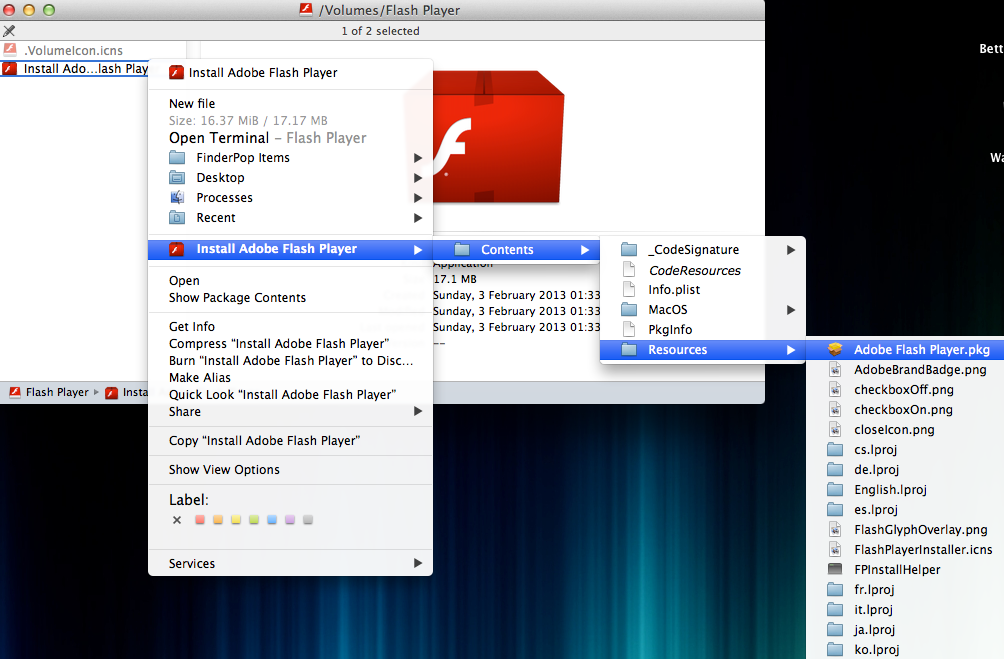The height and width of the screenshot is (659, 1004).
Task: Click the Info.plist document icon
Action: 629,289
